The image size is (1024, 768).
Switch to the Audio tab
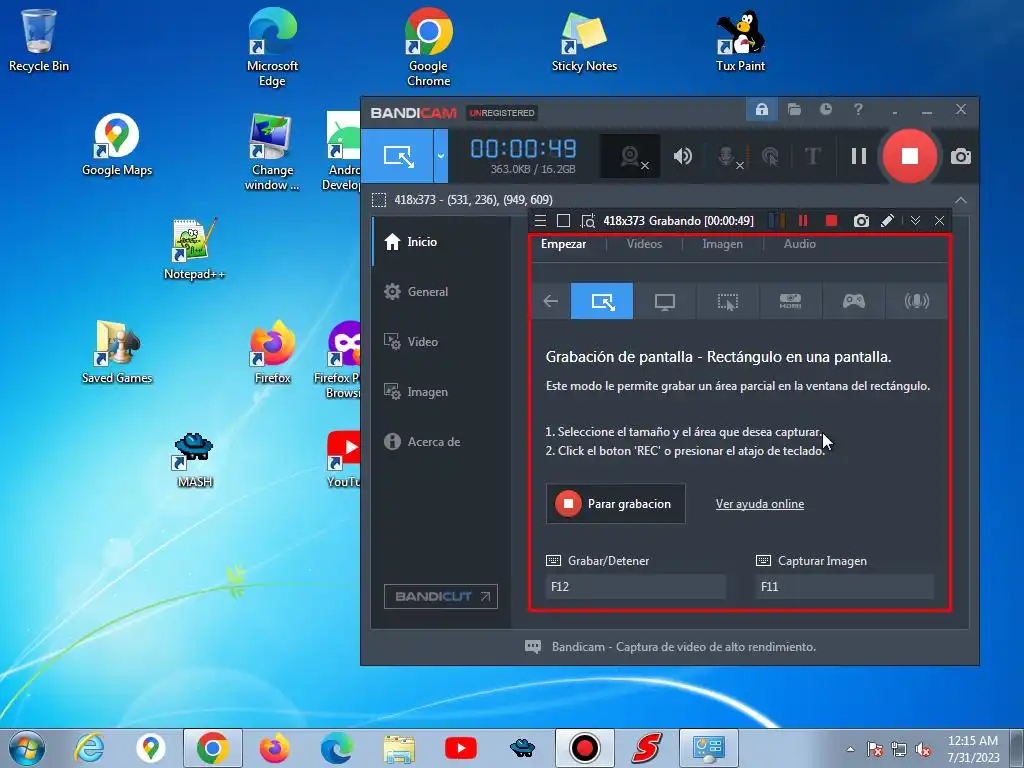(x=799, y=244)
